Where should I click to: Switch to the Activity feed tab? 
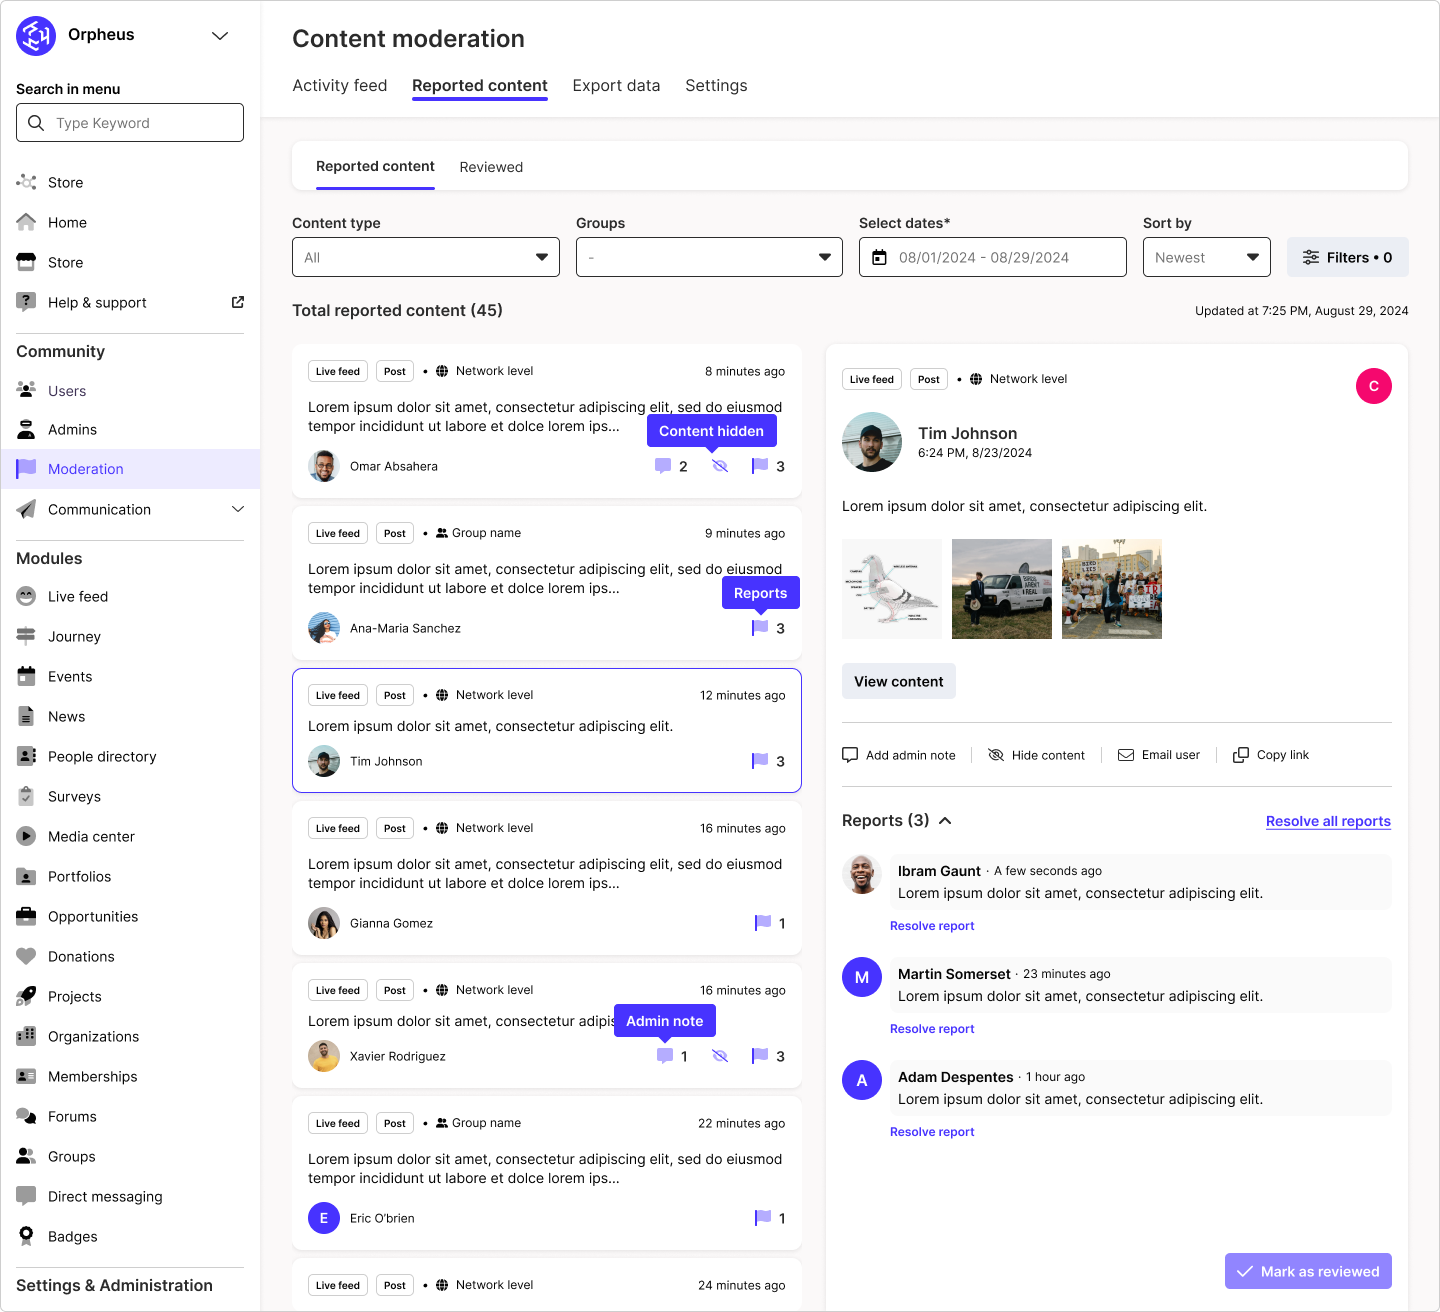click(x=340, y=86)
